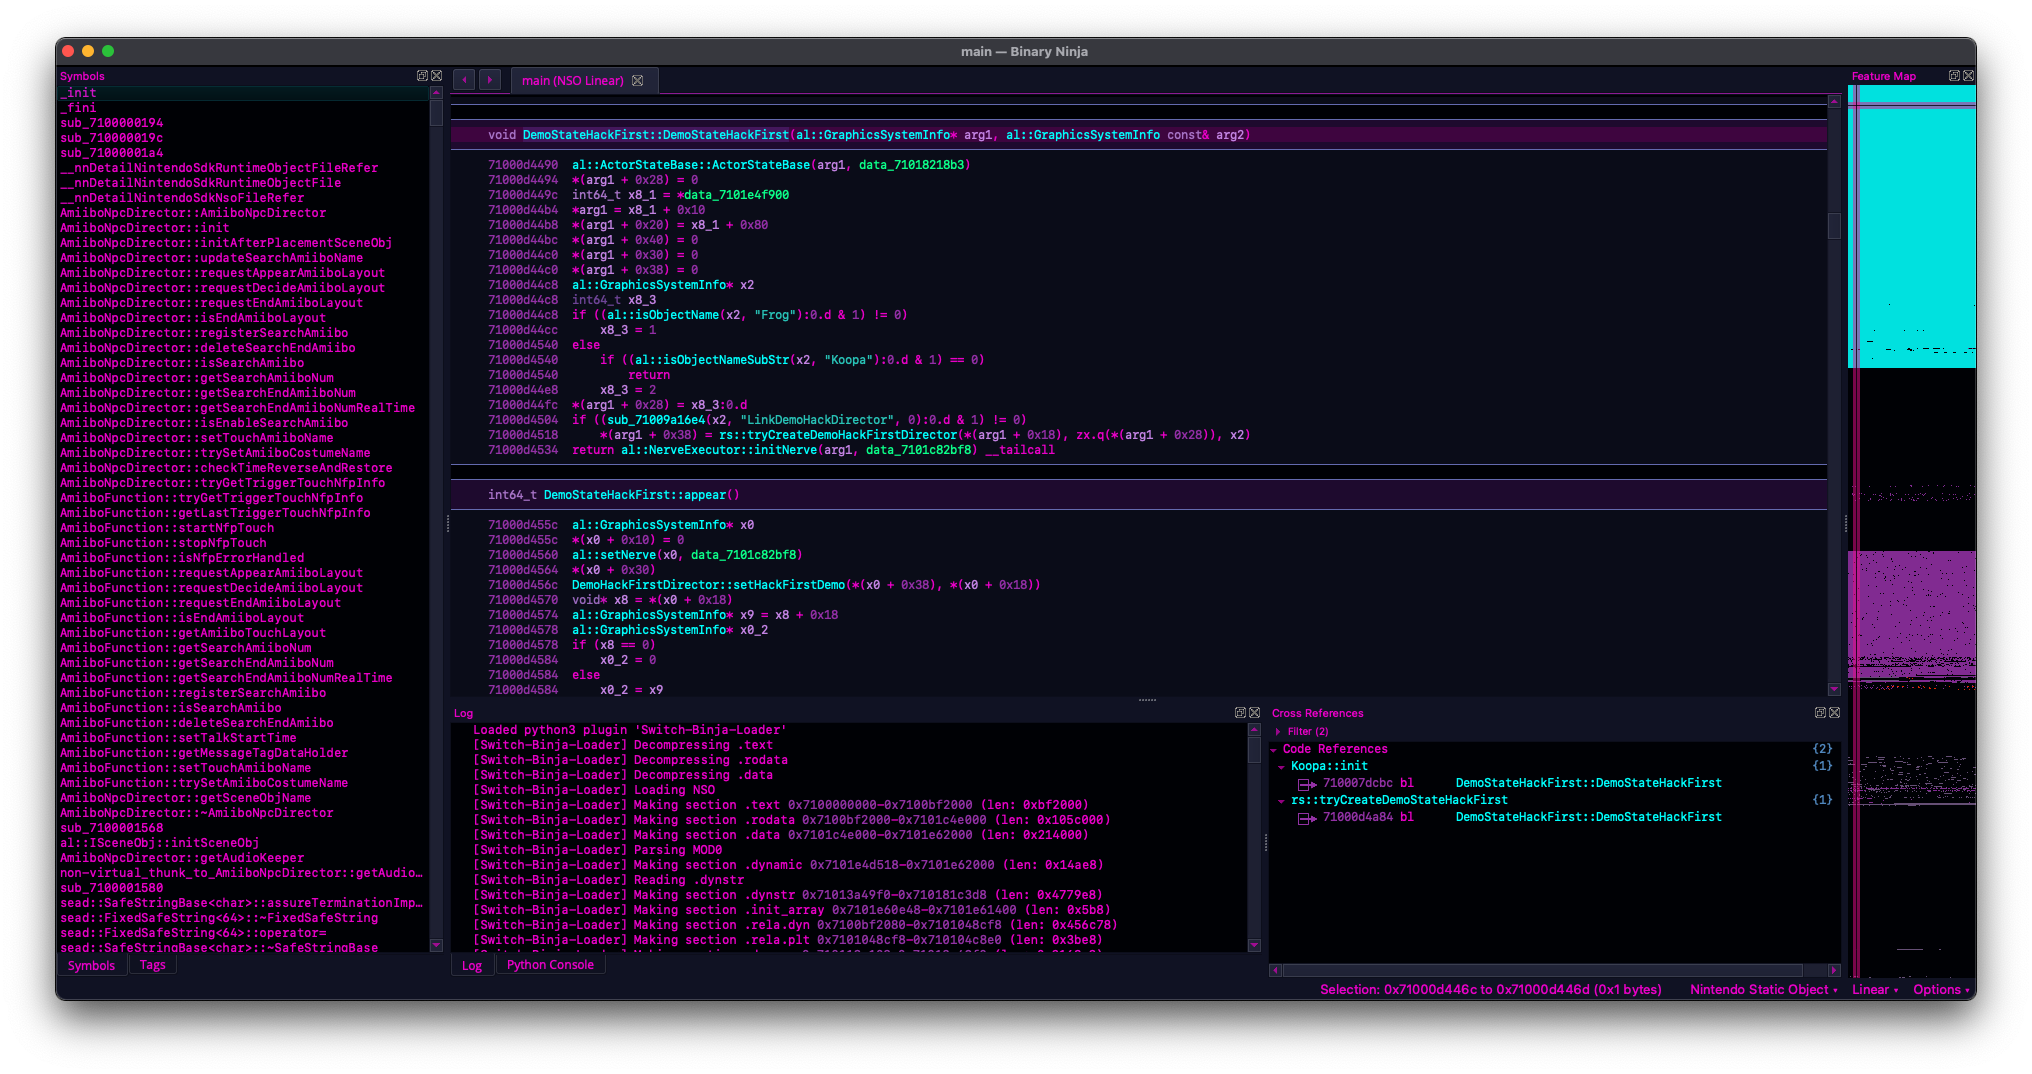2032x1074 pixels.
Task: Switch to the Log tab
Action: (x=472, y=965)
